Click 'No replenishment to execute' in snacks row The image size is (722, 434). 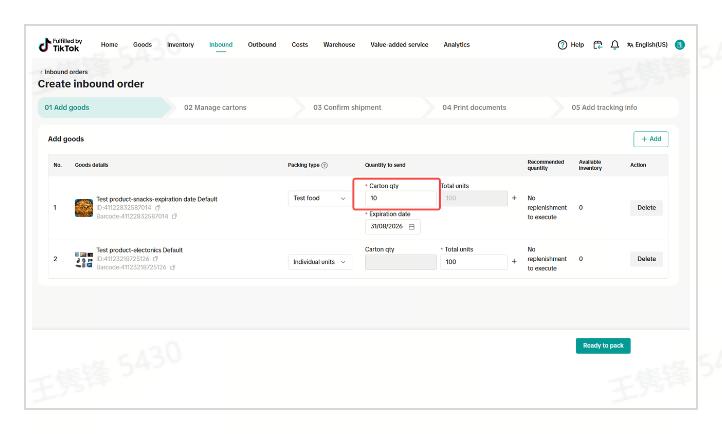547,208
